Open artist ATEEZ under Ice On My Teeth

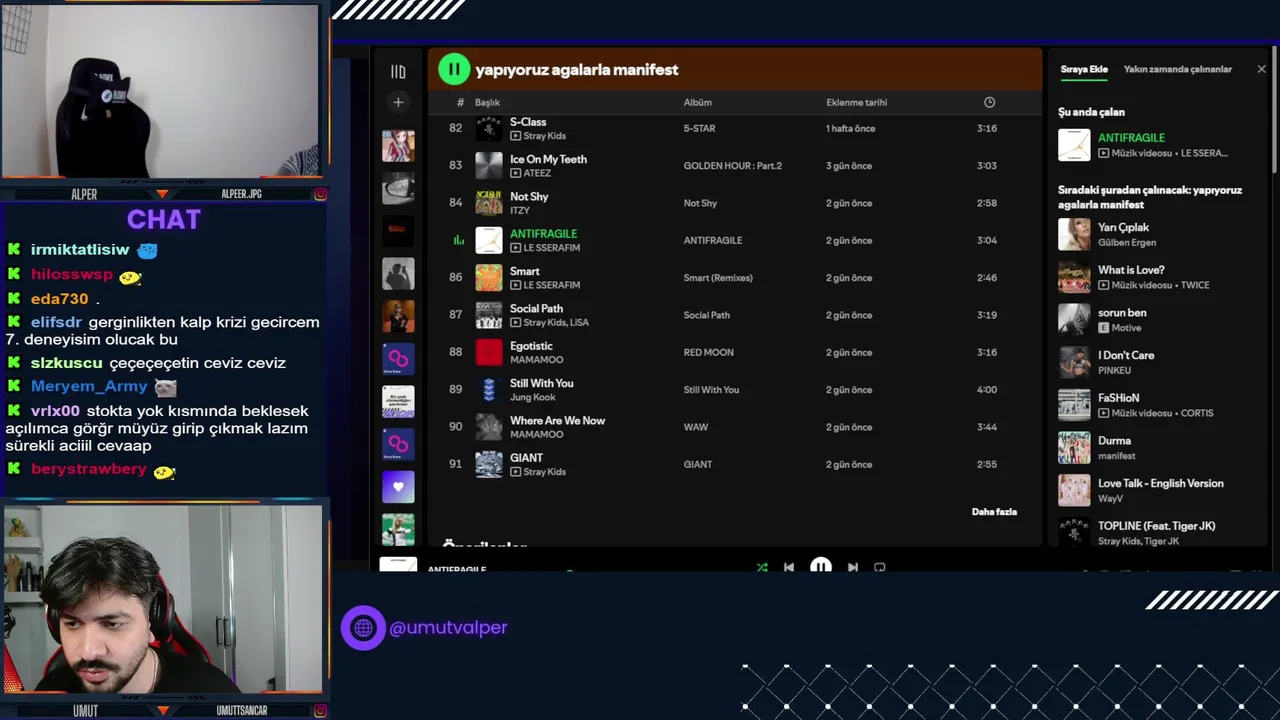(x=537, y=173)
